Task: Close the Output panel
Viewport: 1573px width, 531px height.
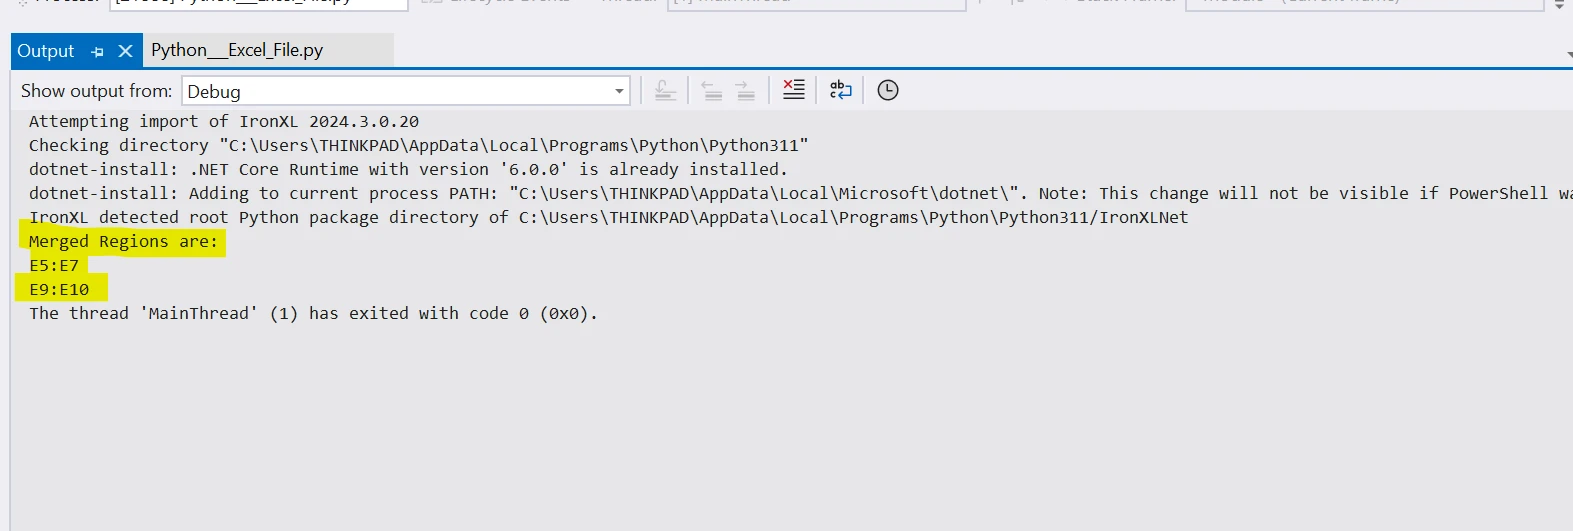Action: 125,51
